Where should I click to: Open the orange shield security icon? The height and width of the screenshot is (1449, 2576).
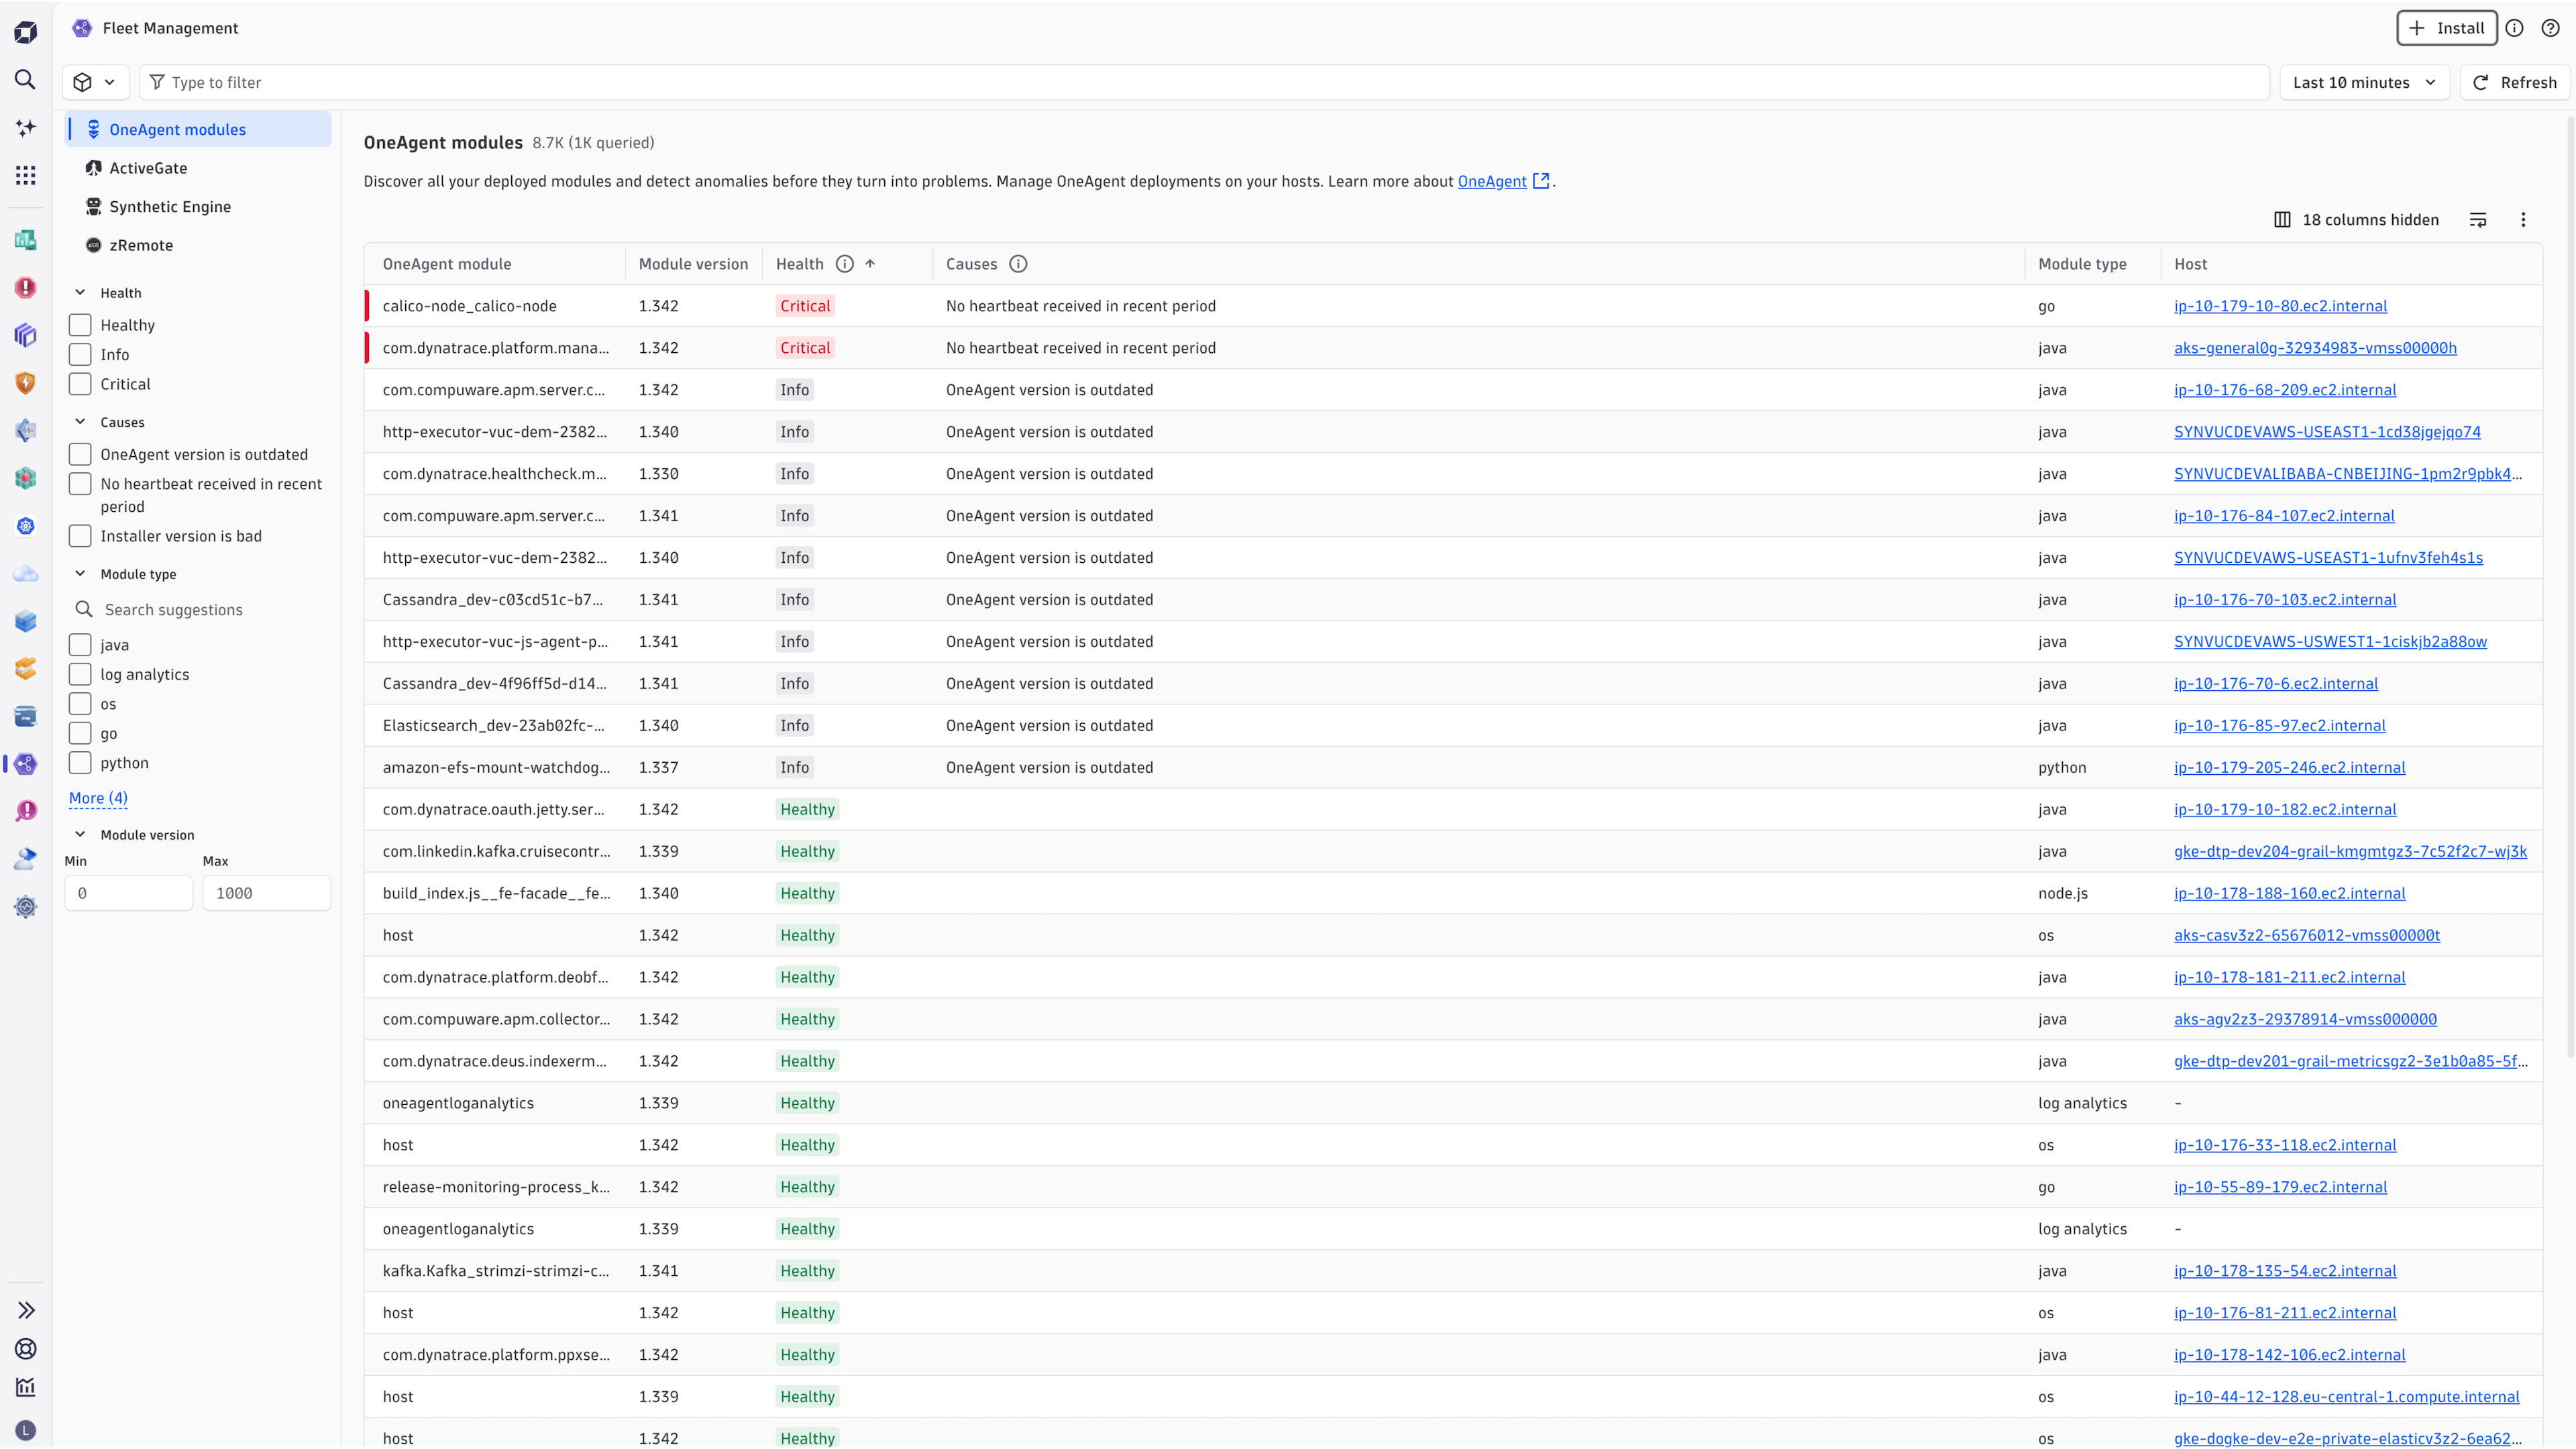click(x=25, y=383)
